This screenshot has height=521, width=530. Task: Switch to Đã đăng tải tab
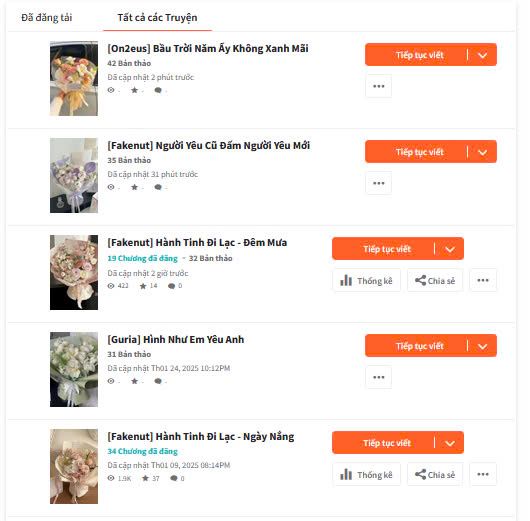point(47,18)
